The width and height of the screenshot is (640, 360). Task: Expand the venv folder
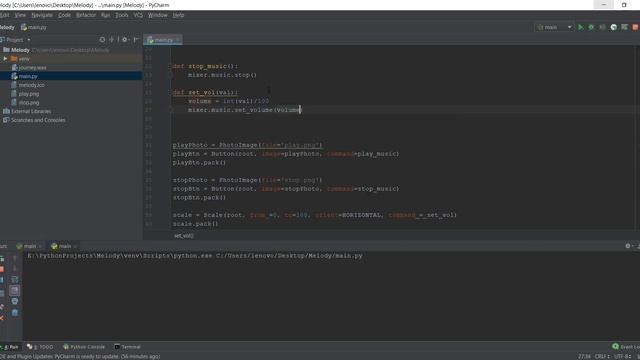click(x=5, y=59)
